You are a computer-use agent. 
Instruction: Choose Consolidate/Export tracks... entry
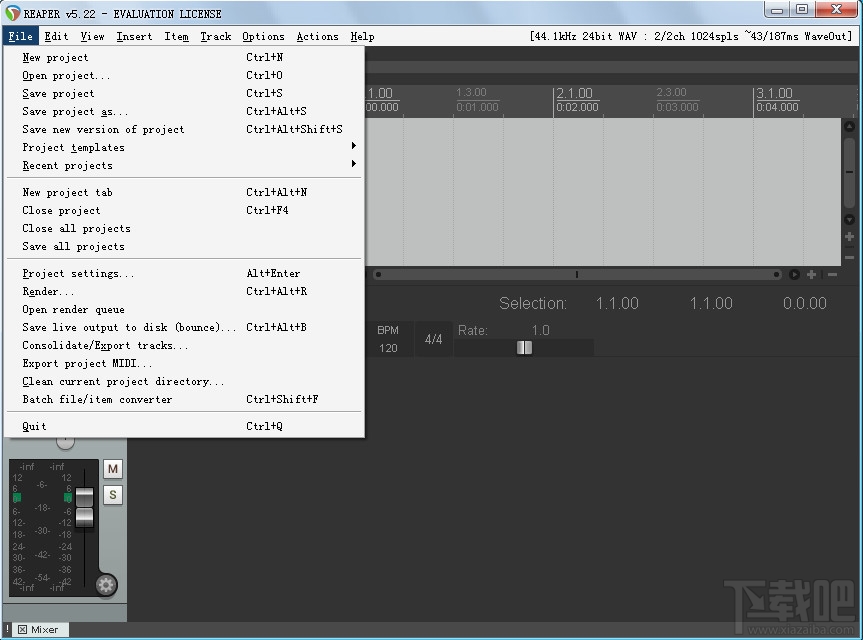(184, 346)
